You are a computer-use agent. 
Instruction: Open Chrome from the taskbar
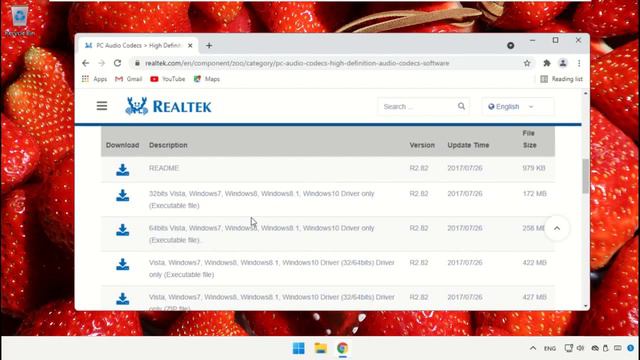(x=342, y=348)
